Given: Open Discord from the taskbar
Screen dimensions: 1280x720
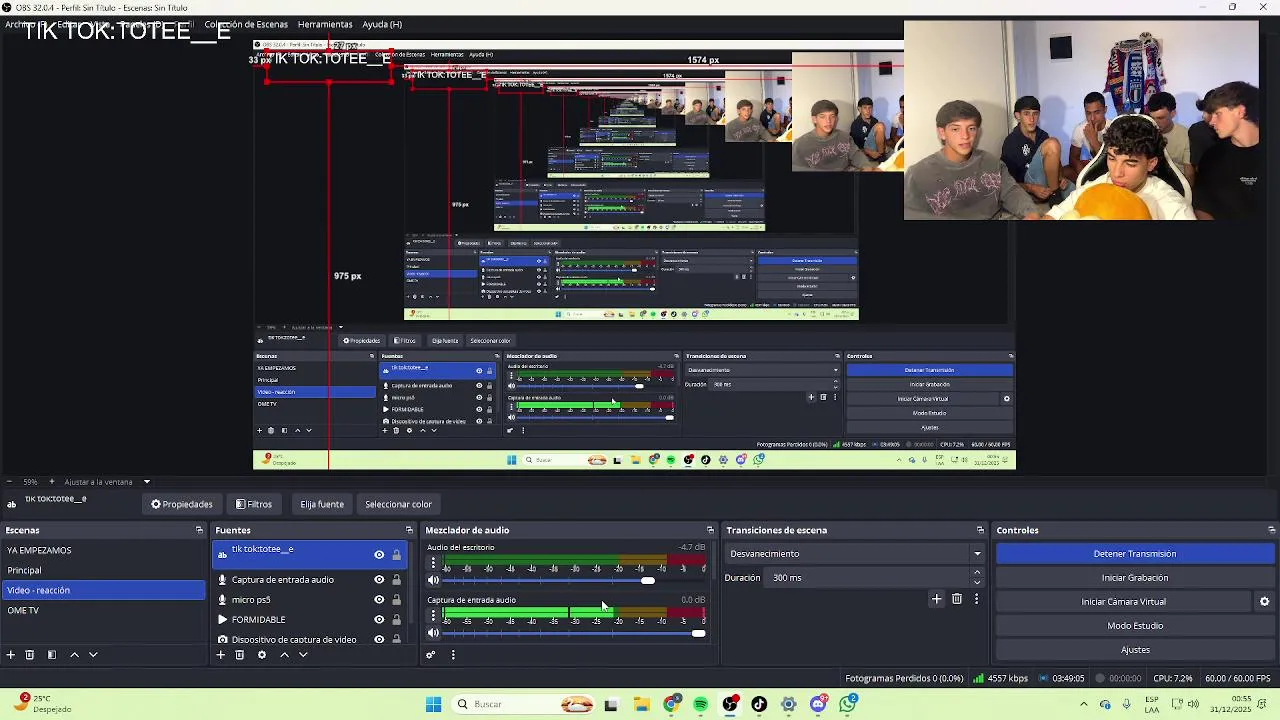Looking at the screenshot, I should [x=818, y=704].
